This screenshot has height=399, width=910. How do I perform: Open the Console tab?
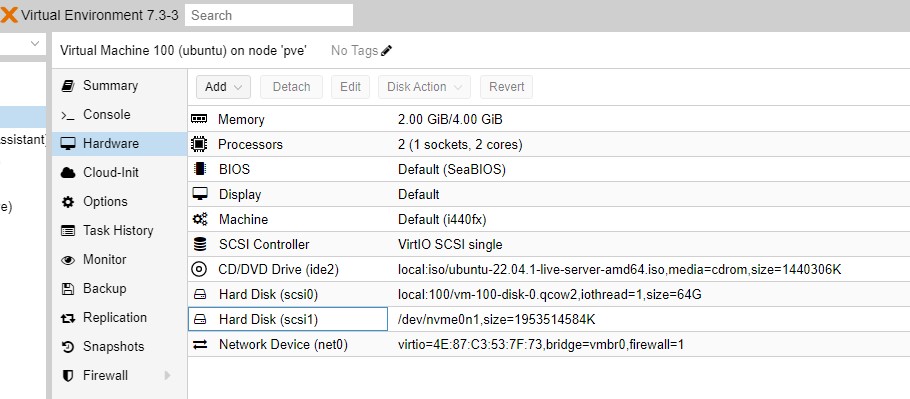[119, 115]
